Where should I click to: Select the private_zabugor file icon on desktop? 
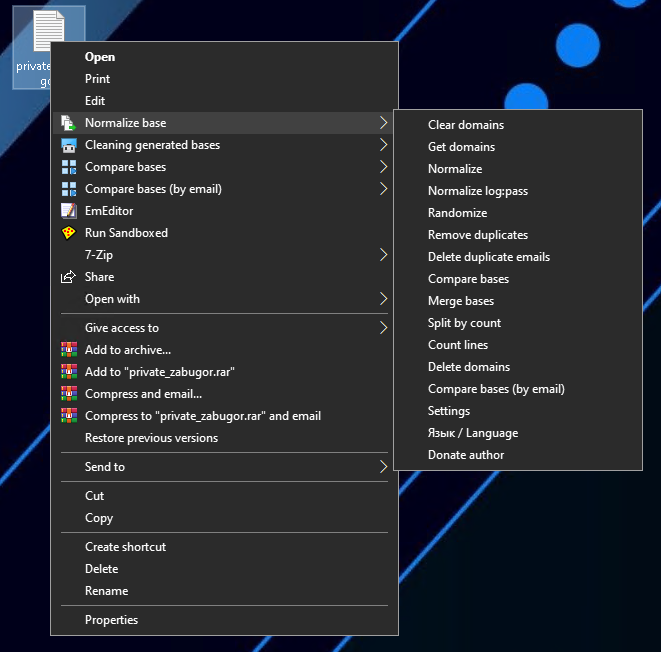[47, 35]
